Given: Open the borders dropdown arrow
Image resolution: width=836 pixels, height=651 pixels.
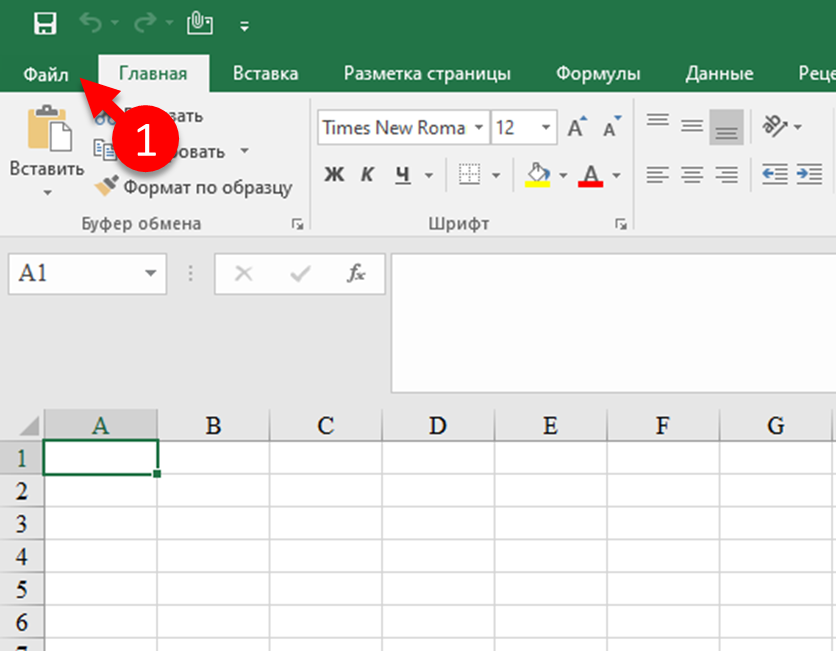Looking at the screenshot, I should point(496,175).
